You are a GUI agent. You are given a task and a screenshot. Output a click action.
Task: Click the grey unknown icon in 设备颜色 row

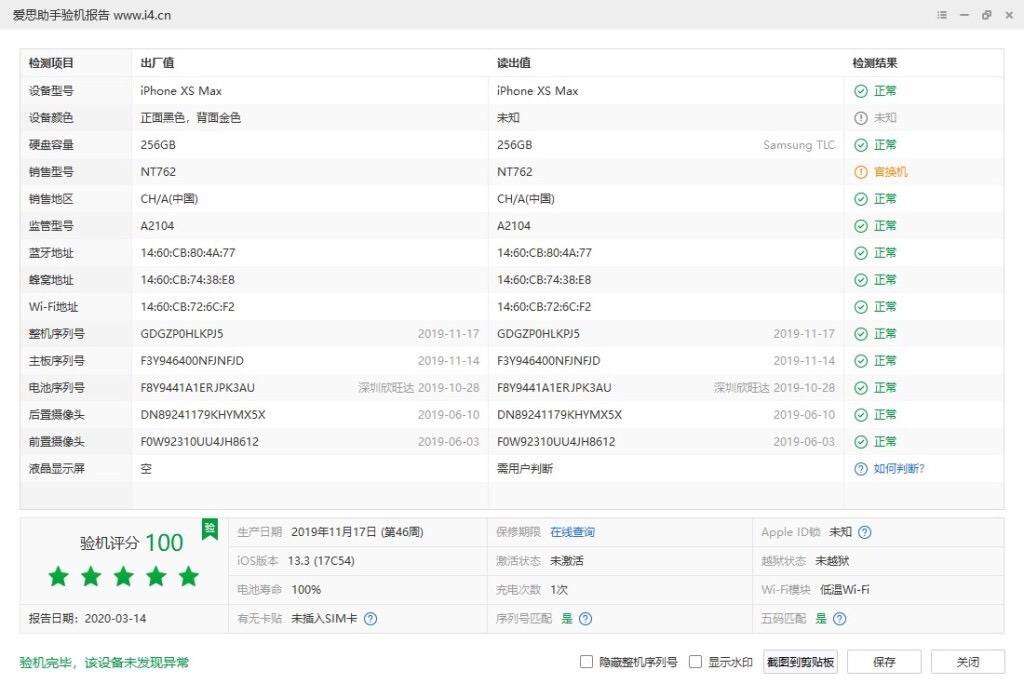click(861, 118)
